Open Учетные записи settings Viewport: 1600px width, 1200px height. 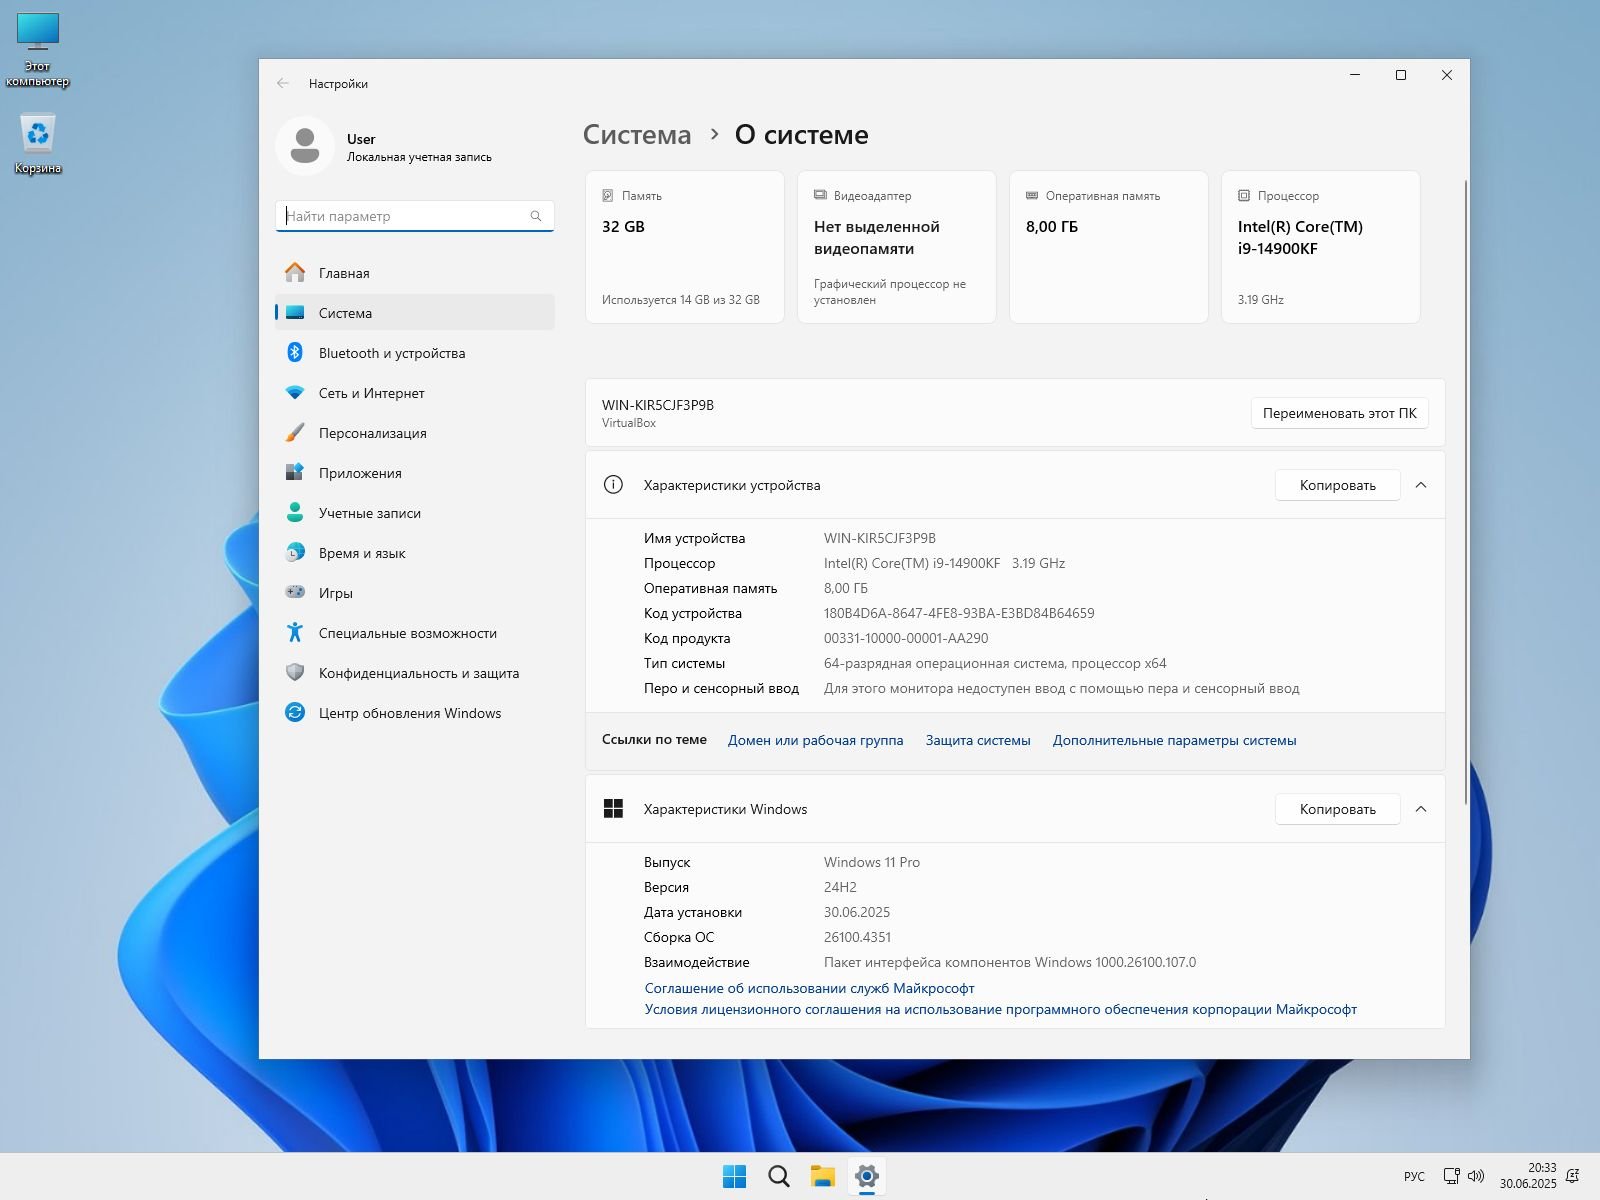point(415,513)
